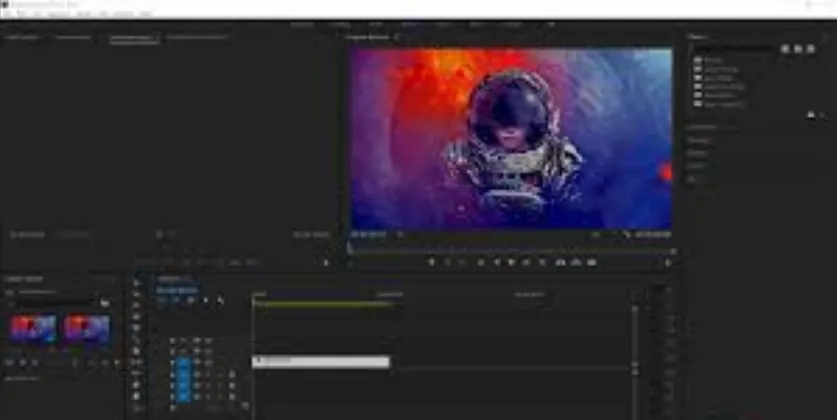Click the Effects panel search field
This screenshot has height=420, width=837.
(734, 49)
